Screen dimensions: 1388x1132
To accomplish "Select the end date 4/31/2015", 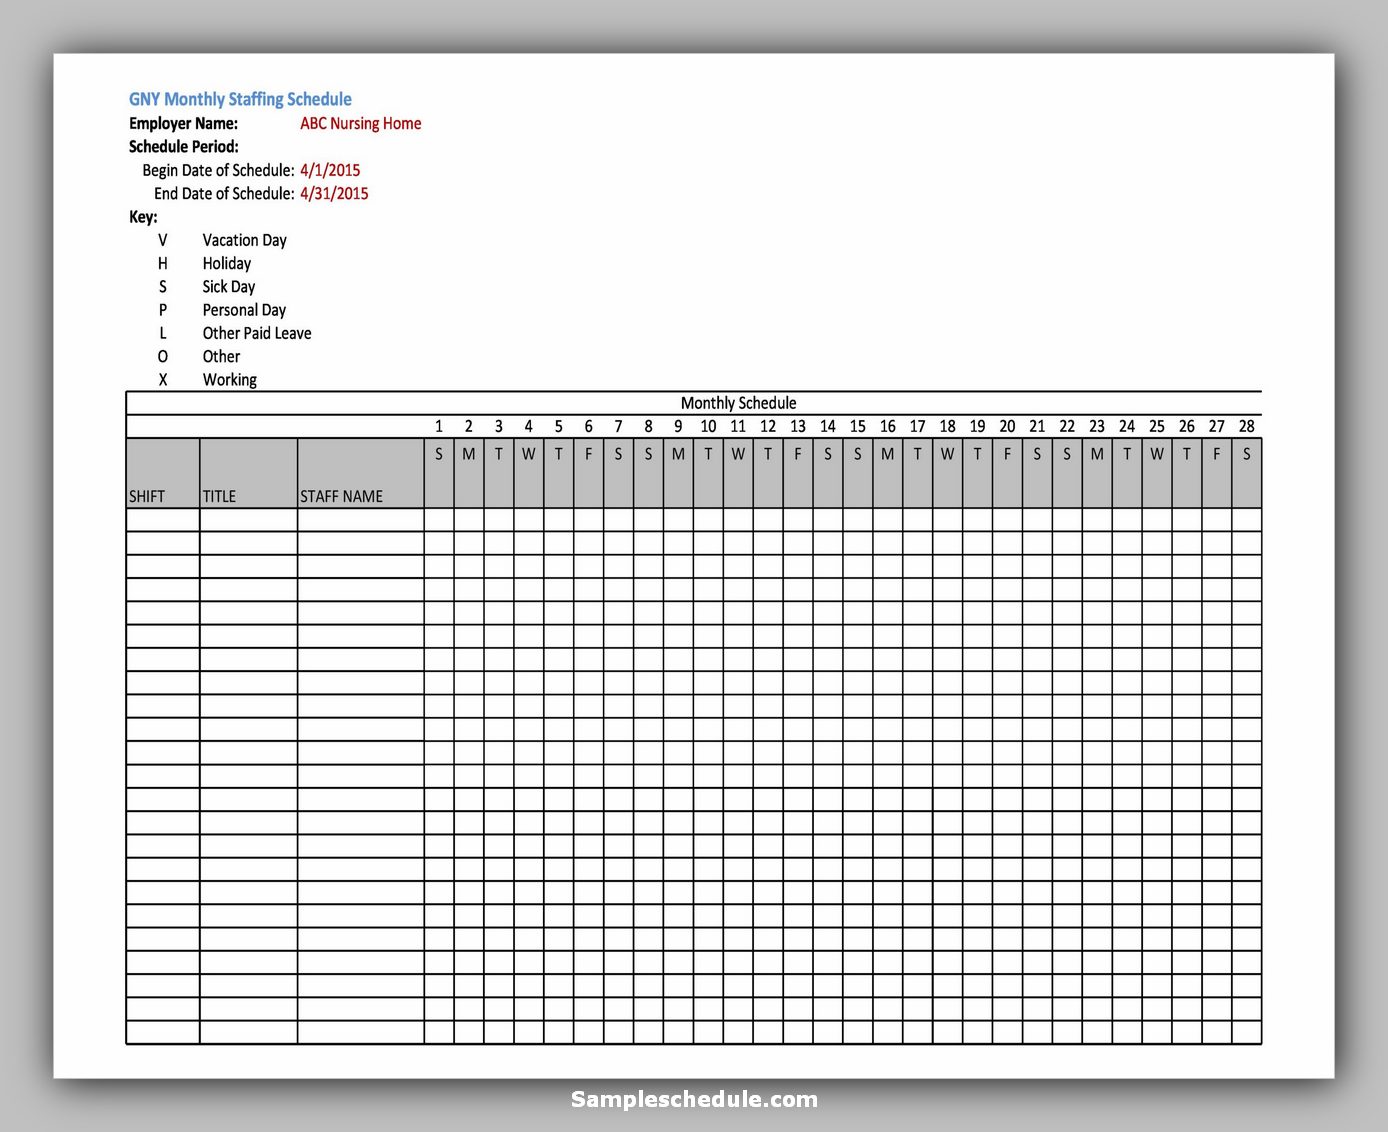I will pos(334,193).
